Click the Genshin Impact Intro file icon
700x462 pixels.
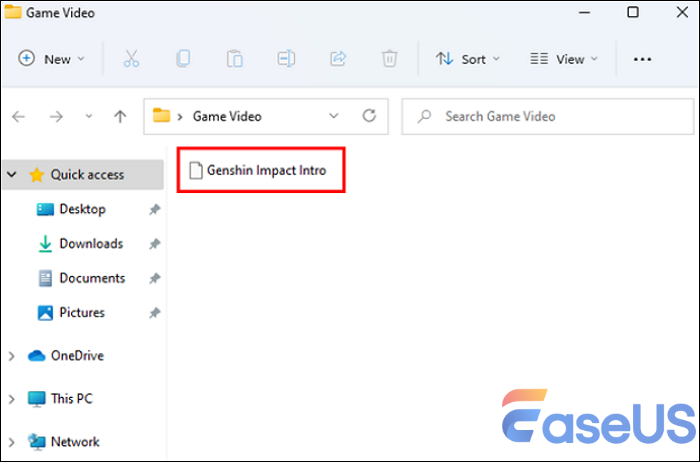196,170
